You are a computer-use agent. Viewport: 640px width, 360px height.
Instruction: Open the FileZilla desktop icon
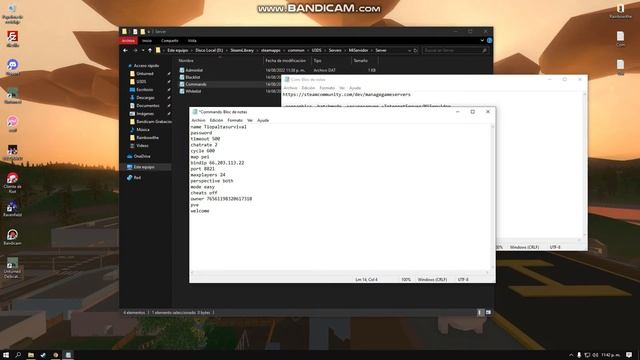pos(12,38)
